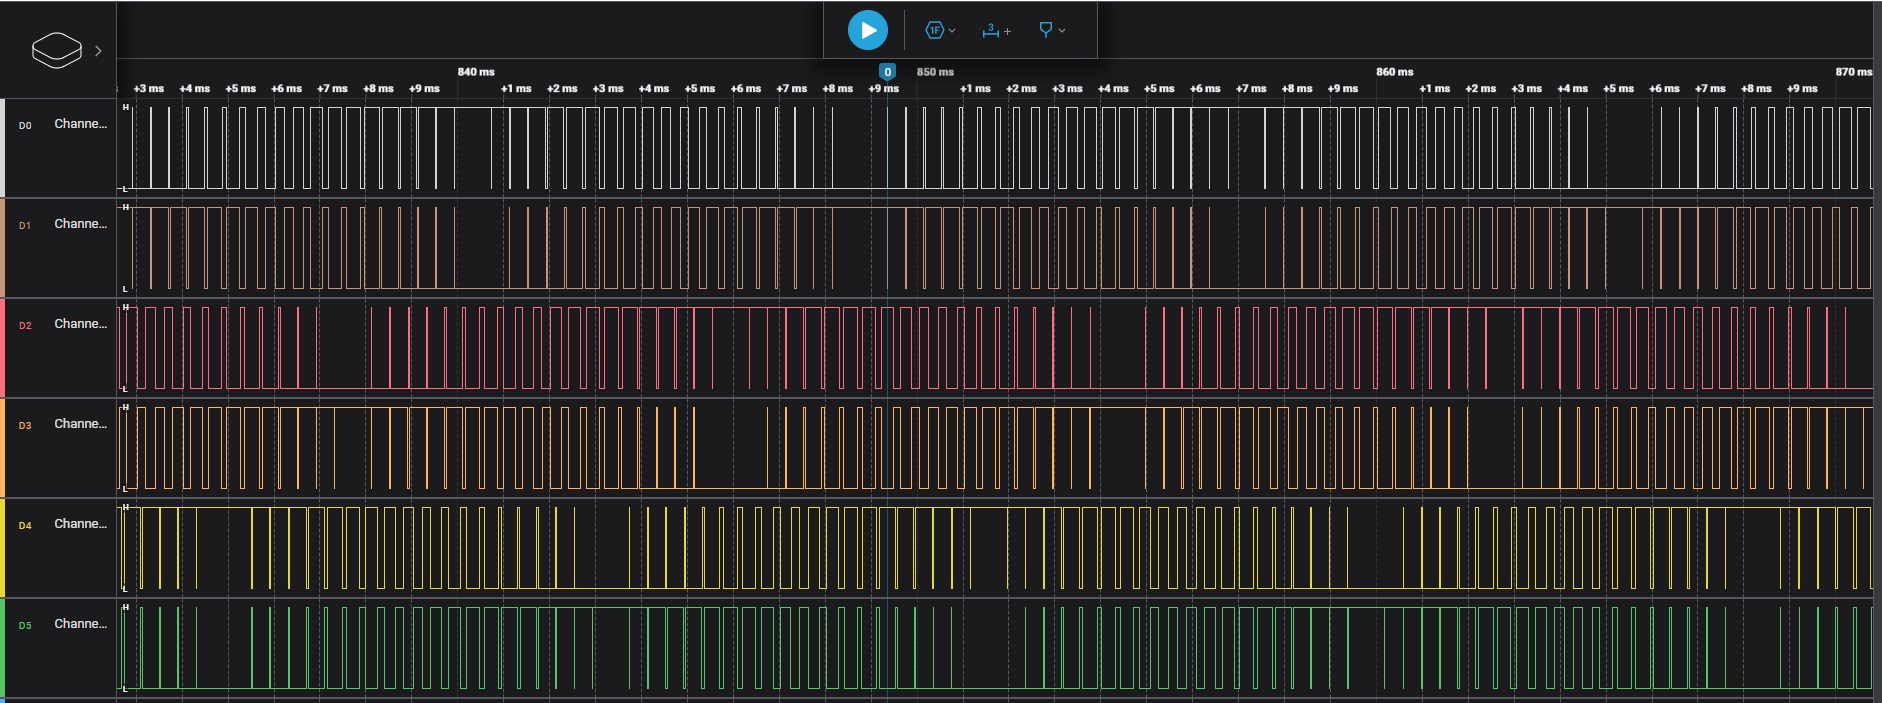The width and height of the screenshot is (1882, 703).
Task: Select the Channel name in row D4
Action: click(x=80, y=524)
